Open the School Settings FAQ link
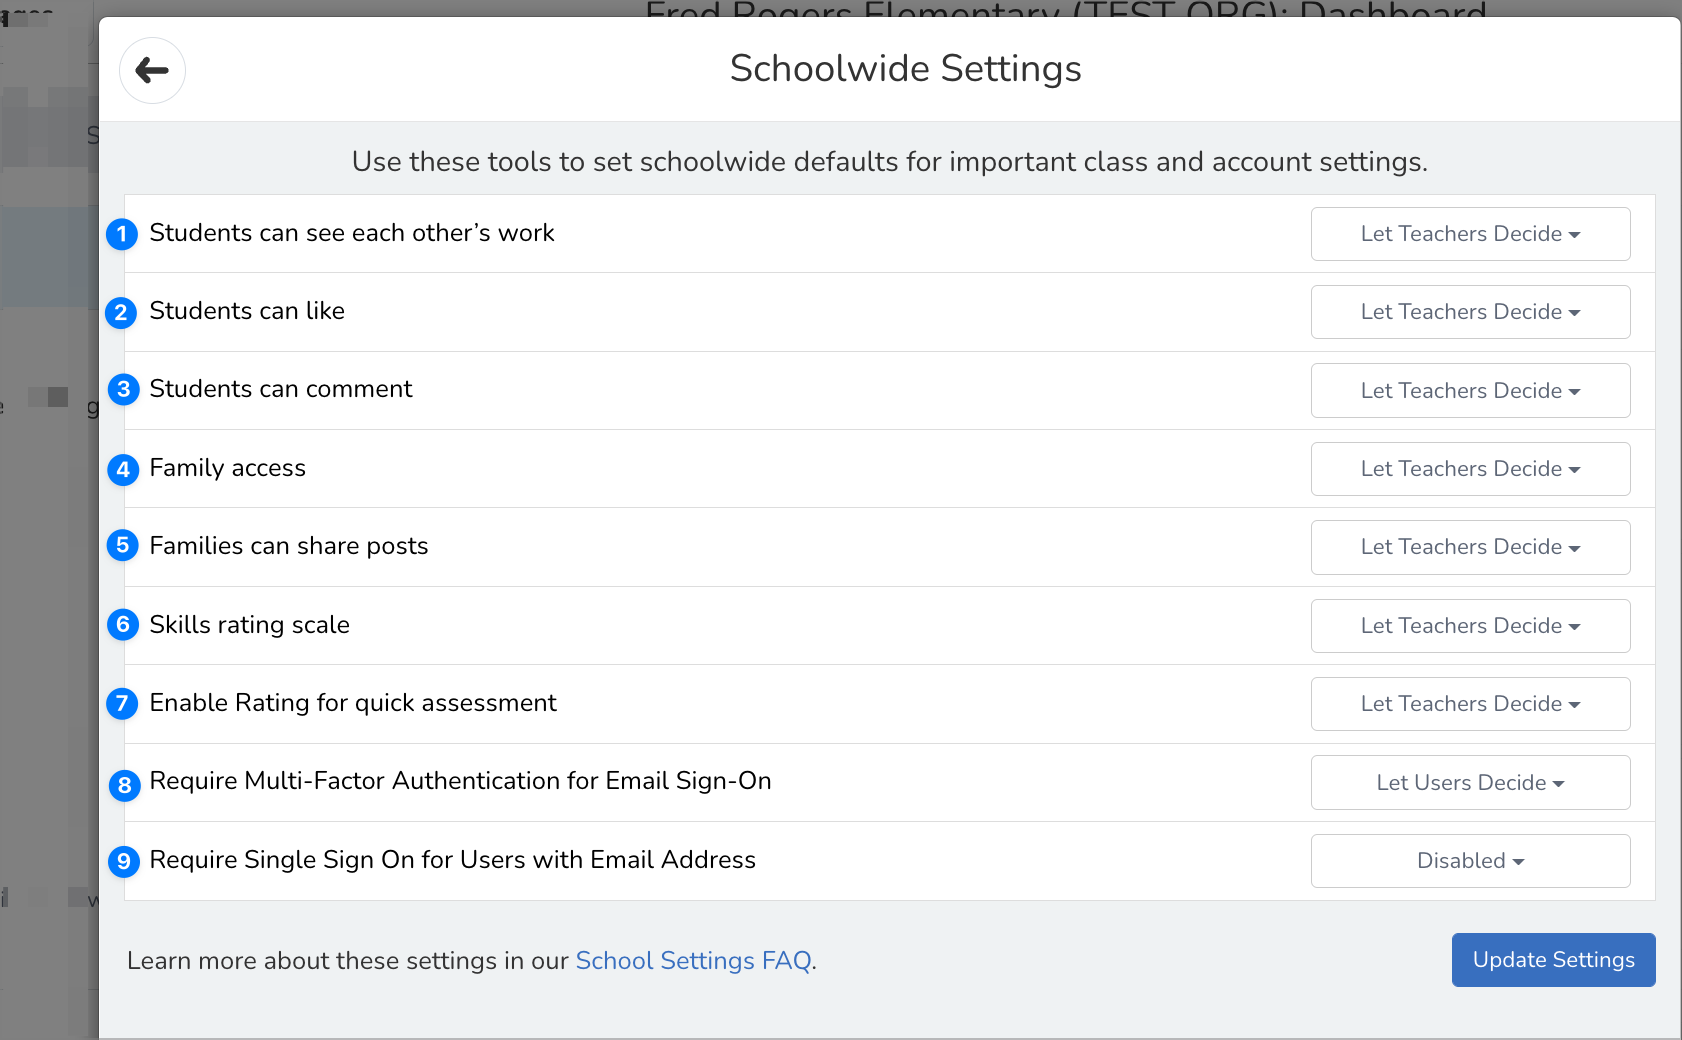Image resolution: width=1682 pixels, height=1040 pixels. point(693,961)
